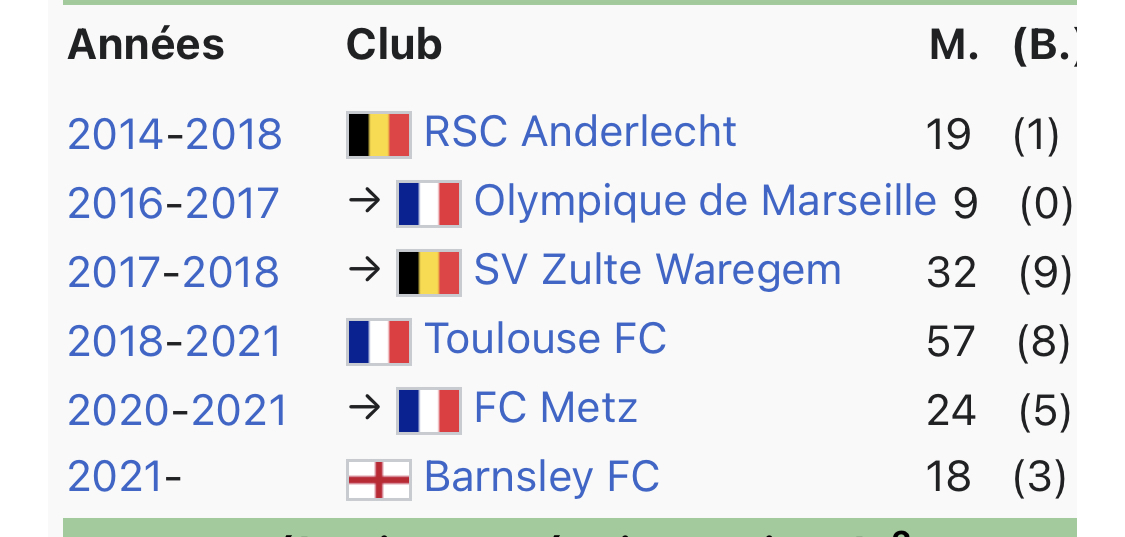Open the Toulouse FC club page
The height and width of the screenshot is (537, 1125).
(x=545, y=339)
